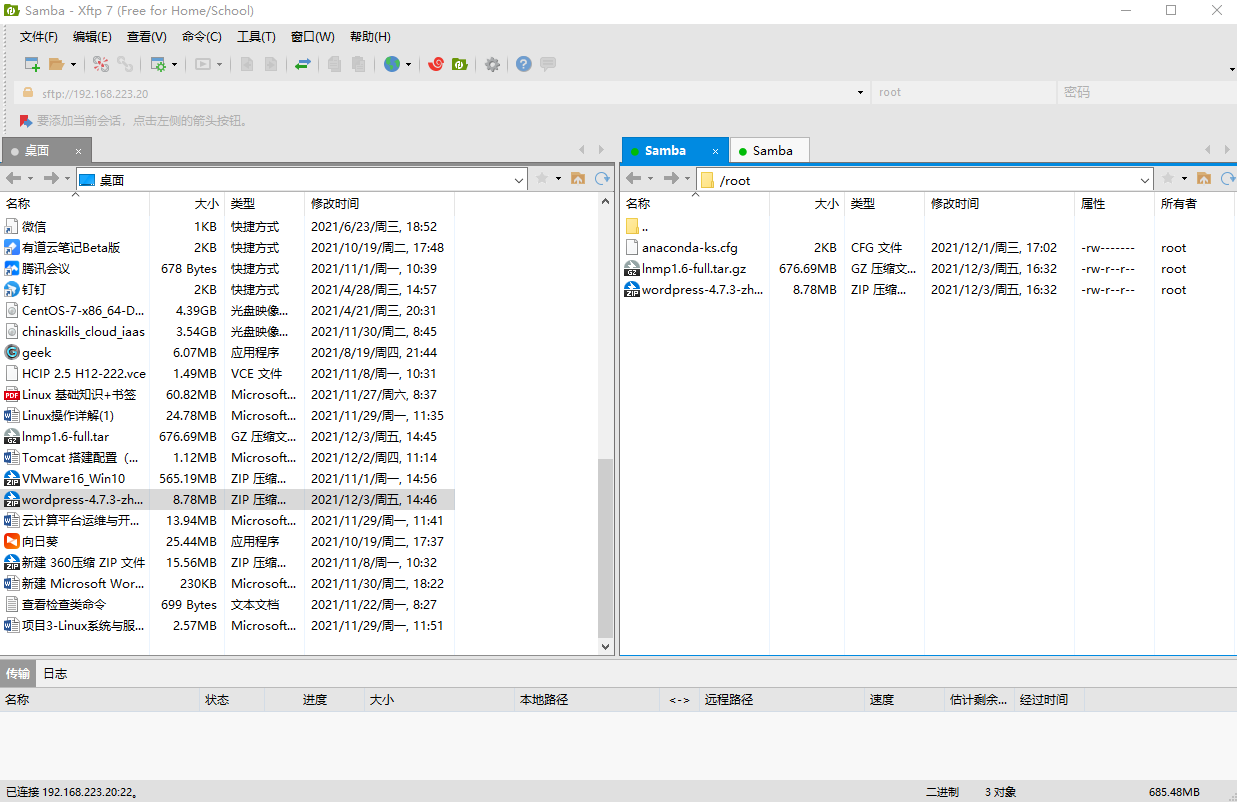Viewport: 1237px width, 802px height.
Task: Go back in the local 桌面 pane
Action: [13, 178]
